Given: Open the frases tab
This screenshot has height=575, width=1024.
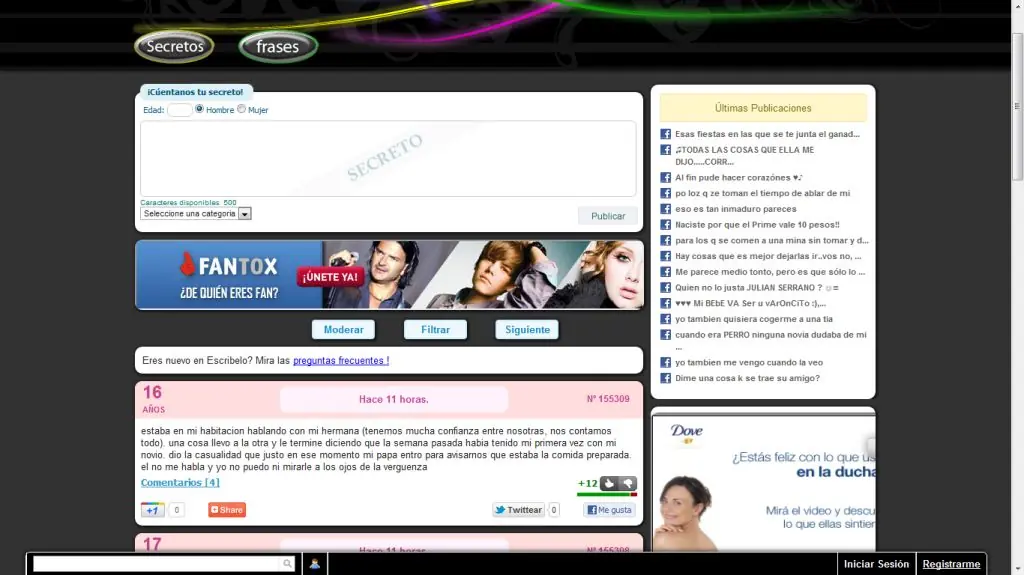Looking at the screenshot, I should tap(278, 46).
